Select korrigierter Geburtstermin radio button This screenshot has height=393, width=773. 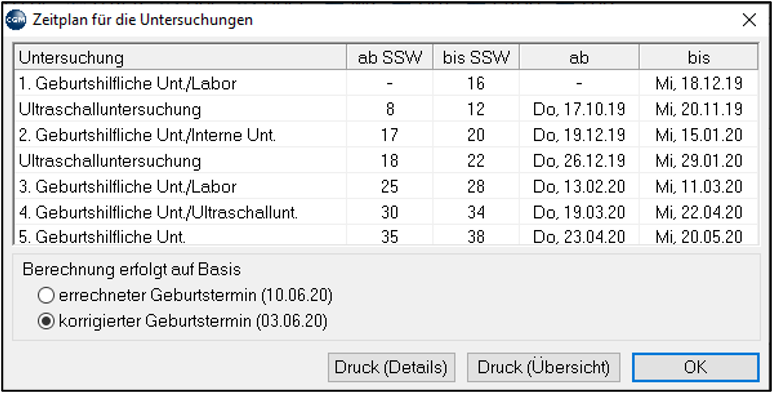[x=46, y=322]
